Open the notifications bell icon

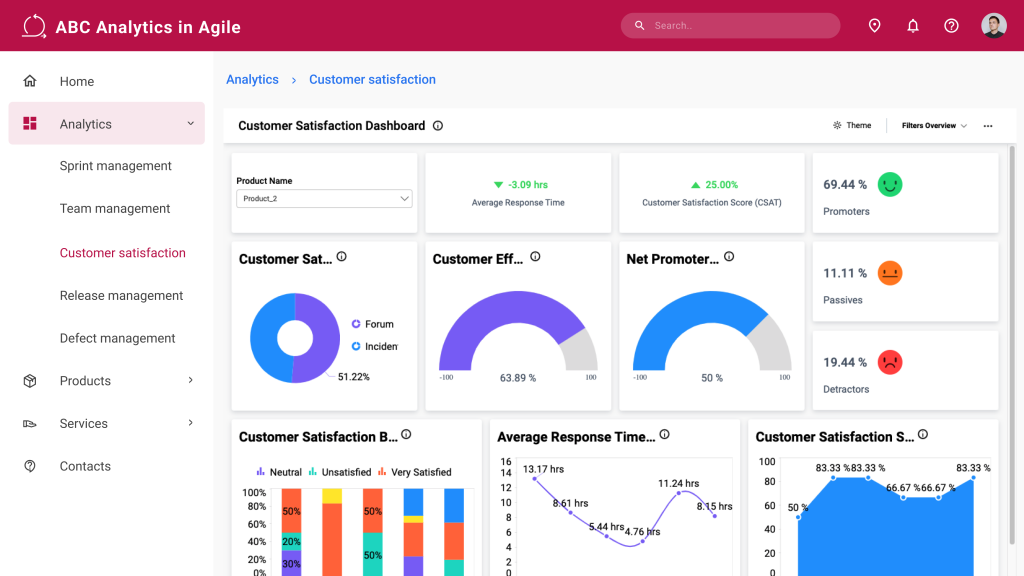pyautogui.click(x=912, y=25)
